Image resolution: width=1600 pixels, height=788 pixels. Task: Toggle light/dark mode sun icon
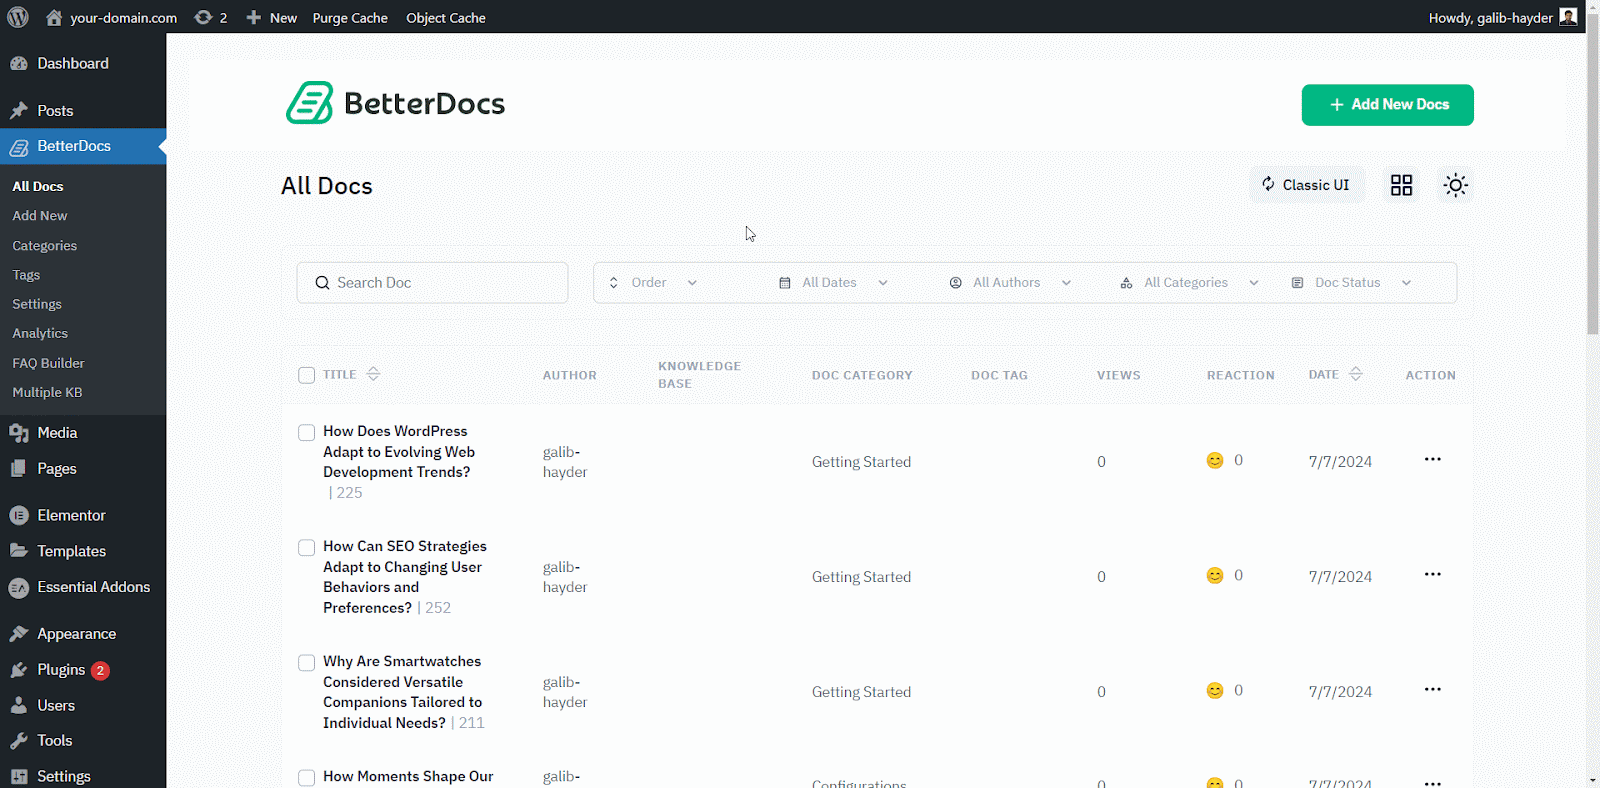(x=1455, y=185)
